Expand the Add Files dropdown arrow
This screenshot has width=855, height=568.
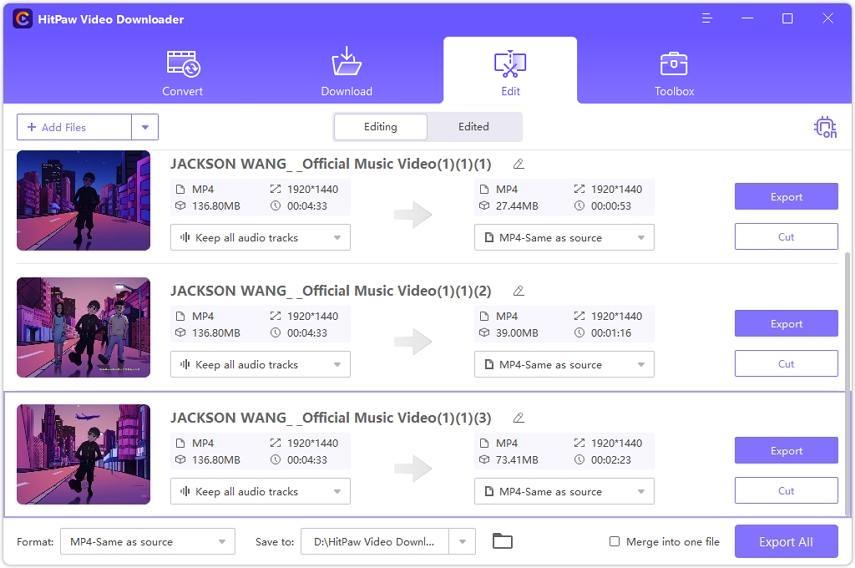145,127
